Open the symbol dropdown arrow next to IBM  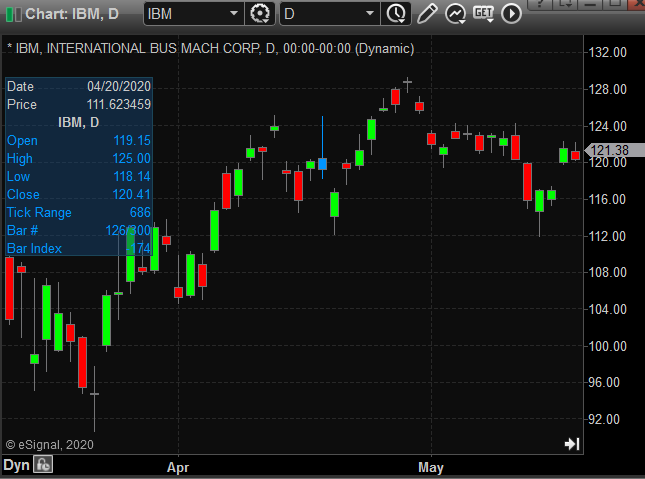click(x=234, y=14)
